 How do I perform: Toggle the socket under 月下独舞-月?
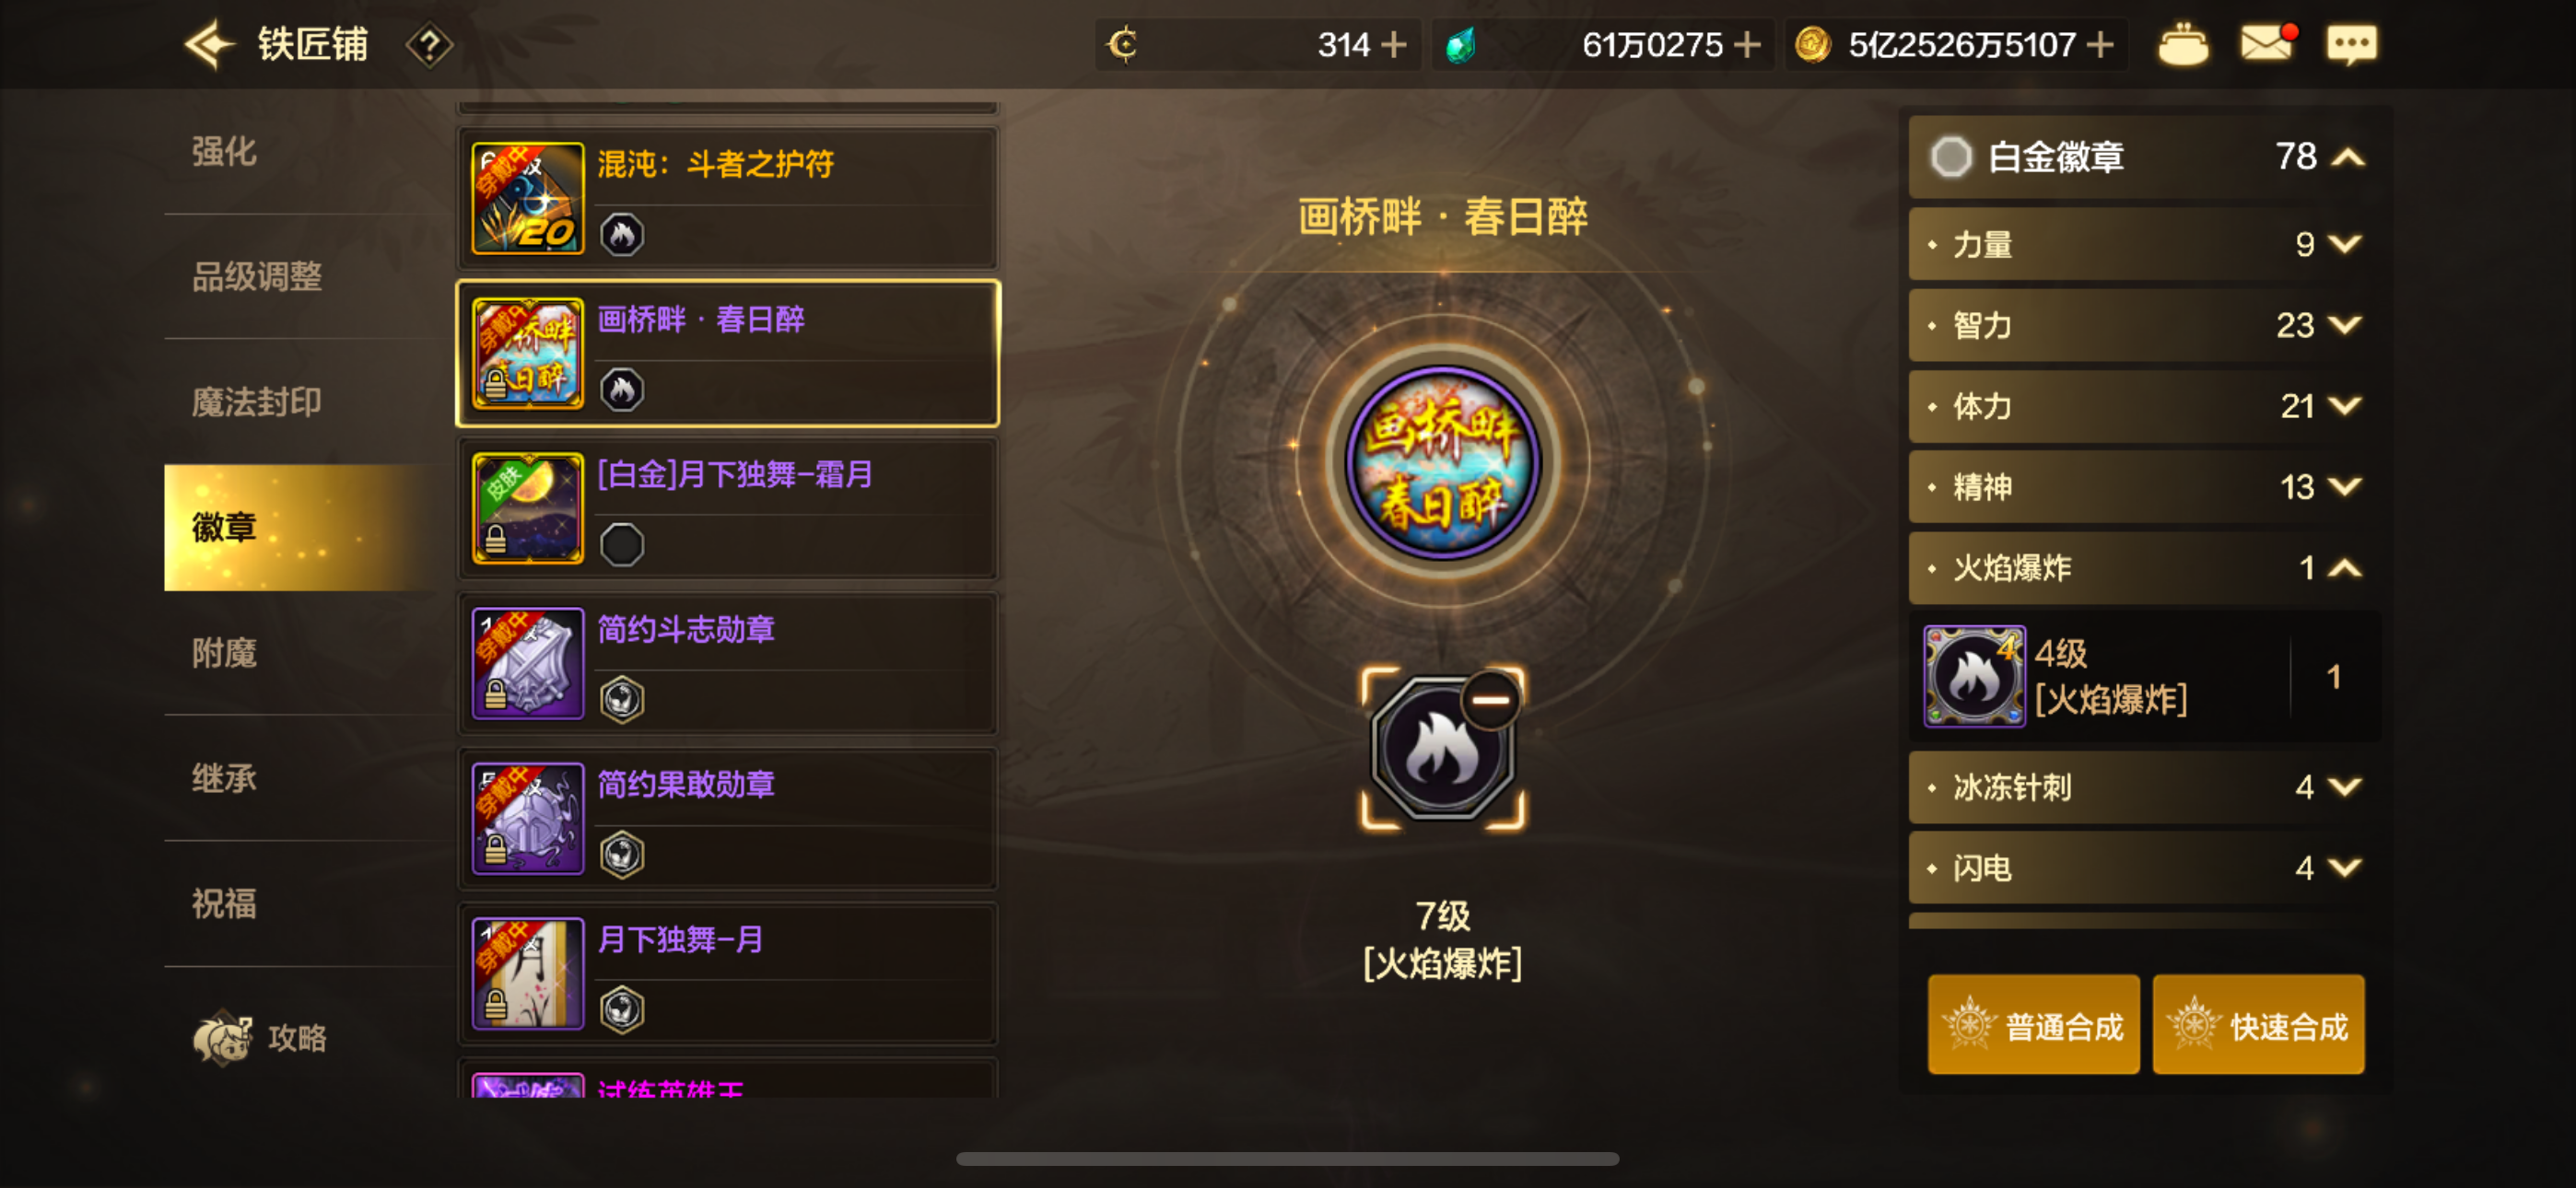[x=622, y=1009]
